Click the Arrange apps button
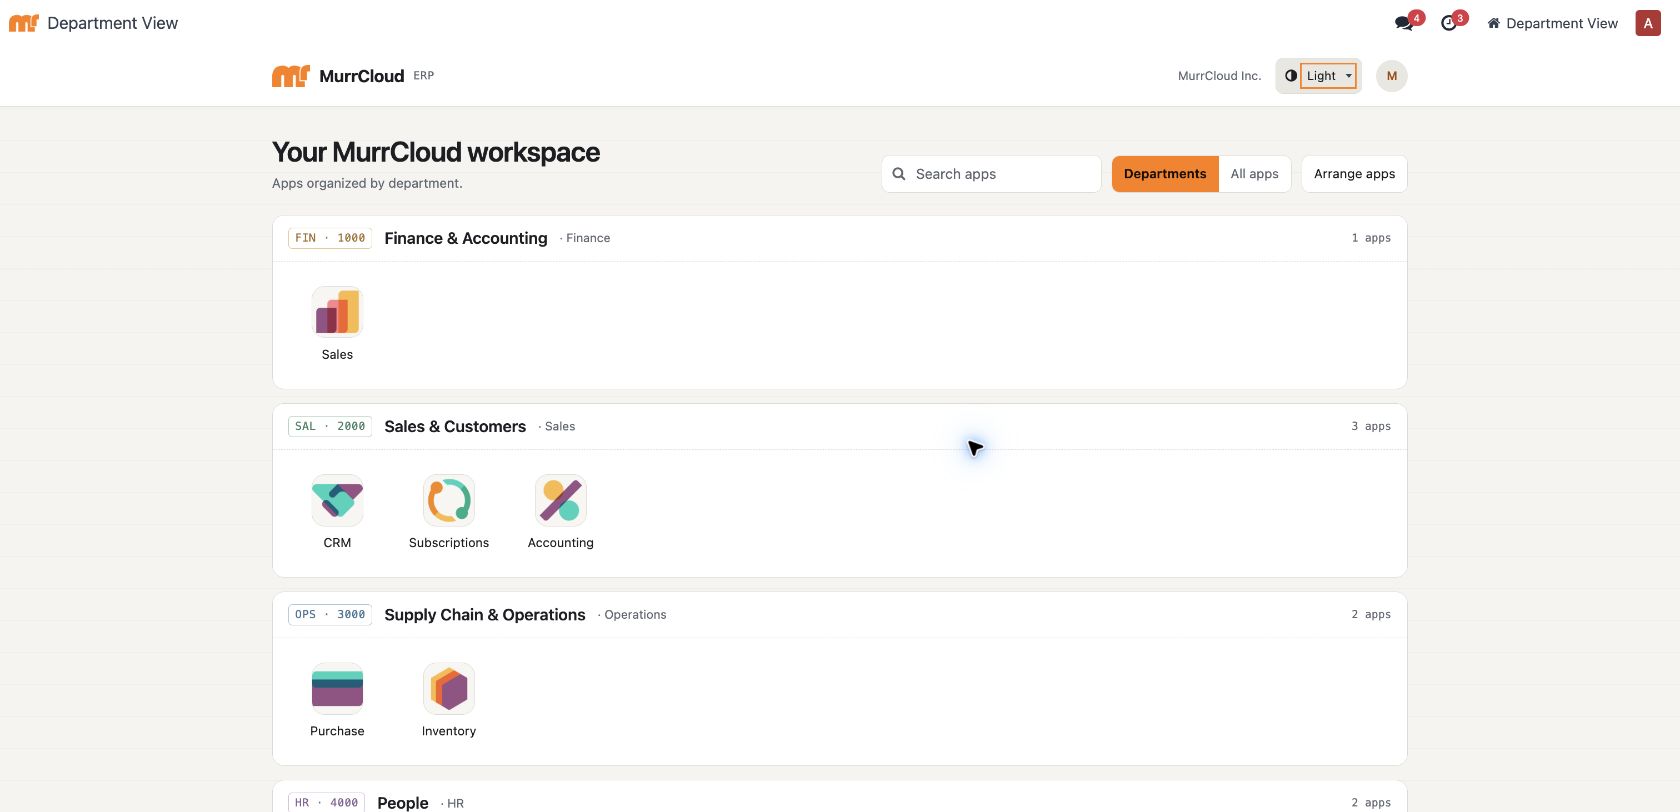Image resolution: width=1680 pixels, height=812 pixels. [1354, 174]
